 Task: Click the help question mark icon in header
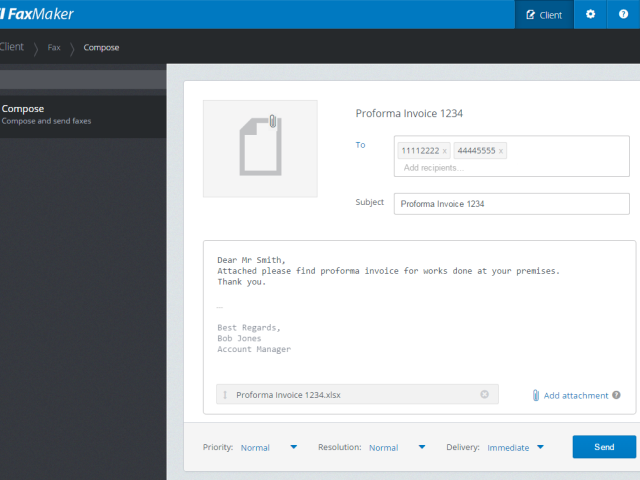[623, 14]
